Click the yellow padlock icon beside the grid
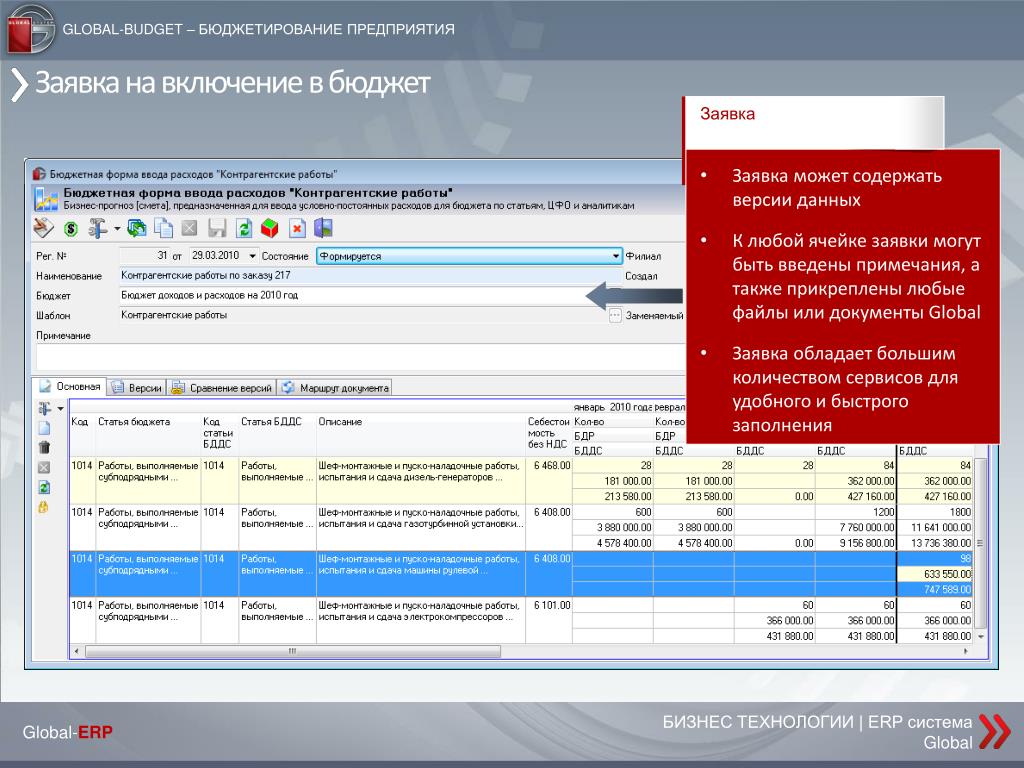The width and height of the screenshot is (1024, 768). click(x=44, y=507)
